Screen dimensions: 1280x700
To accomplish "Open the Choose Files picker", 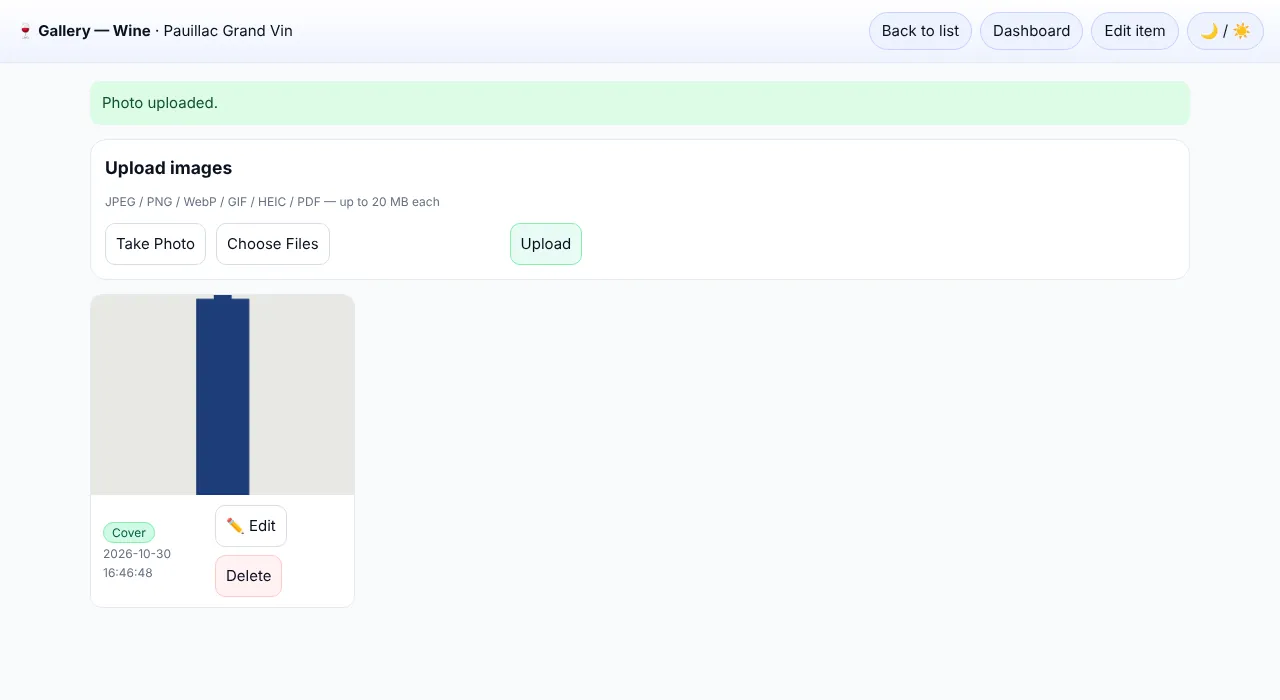I will tap(273, 244).
